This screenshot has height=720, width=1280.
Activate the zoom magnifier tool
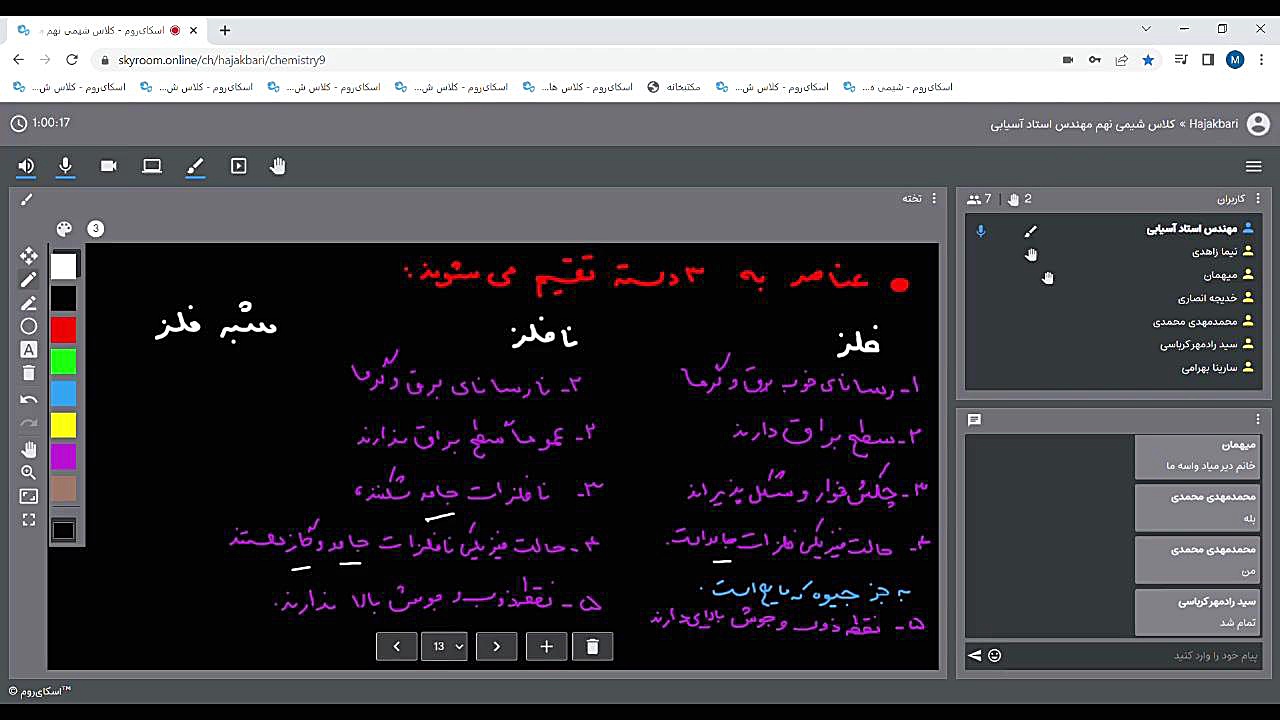point(29,472)
